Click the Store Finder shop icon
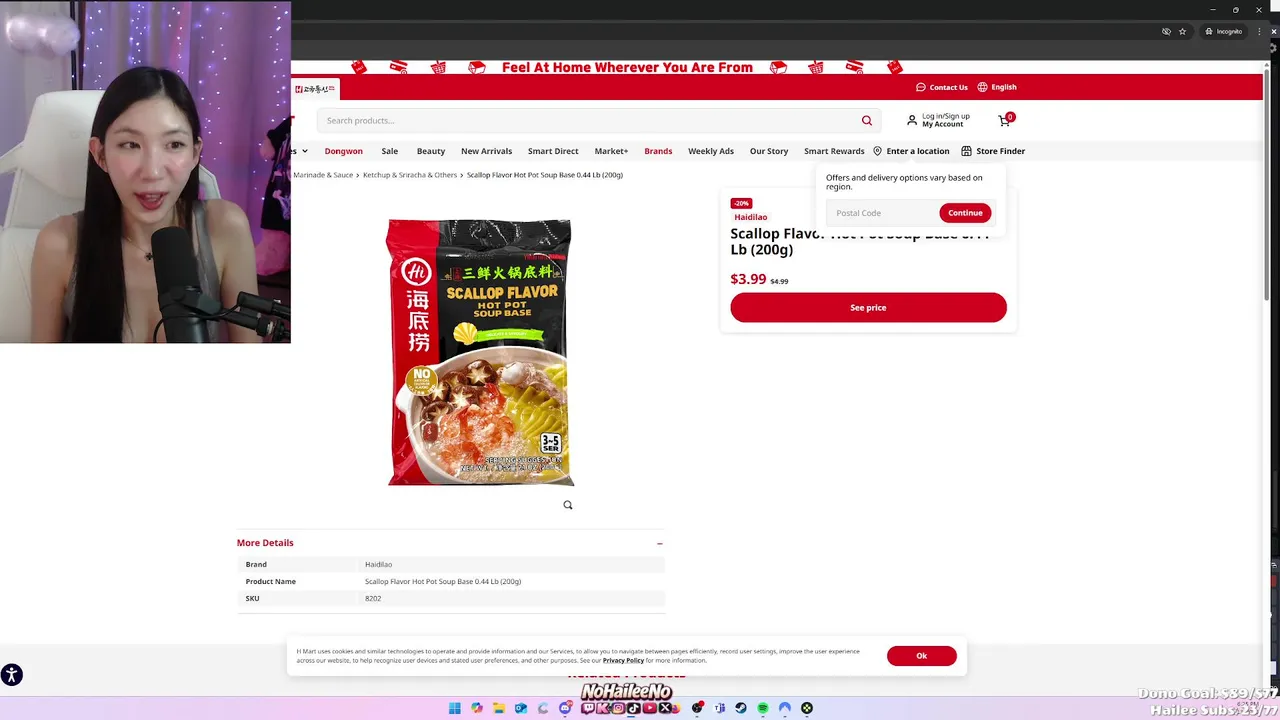Image resolution: width=1280 pixels, height=720 pixels. point(966,151)
